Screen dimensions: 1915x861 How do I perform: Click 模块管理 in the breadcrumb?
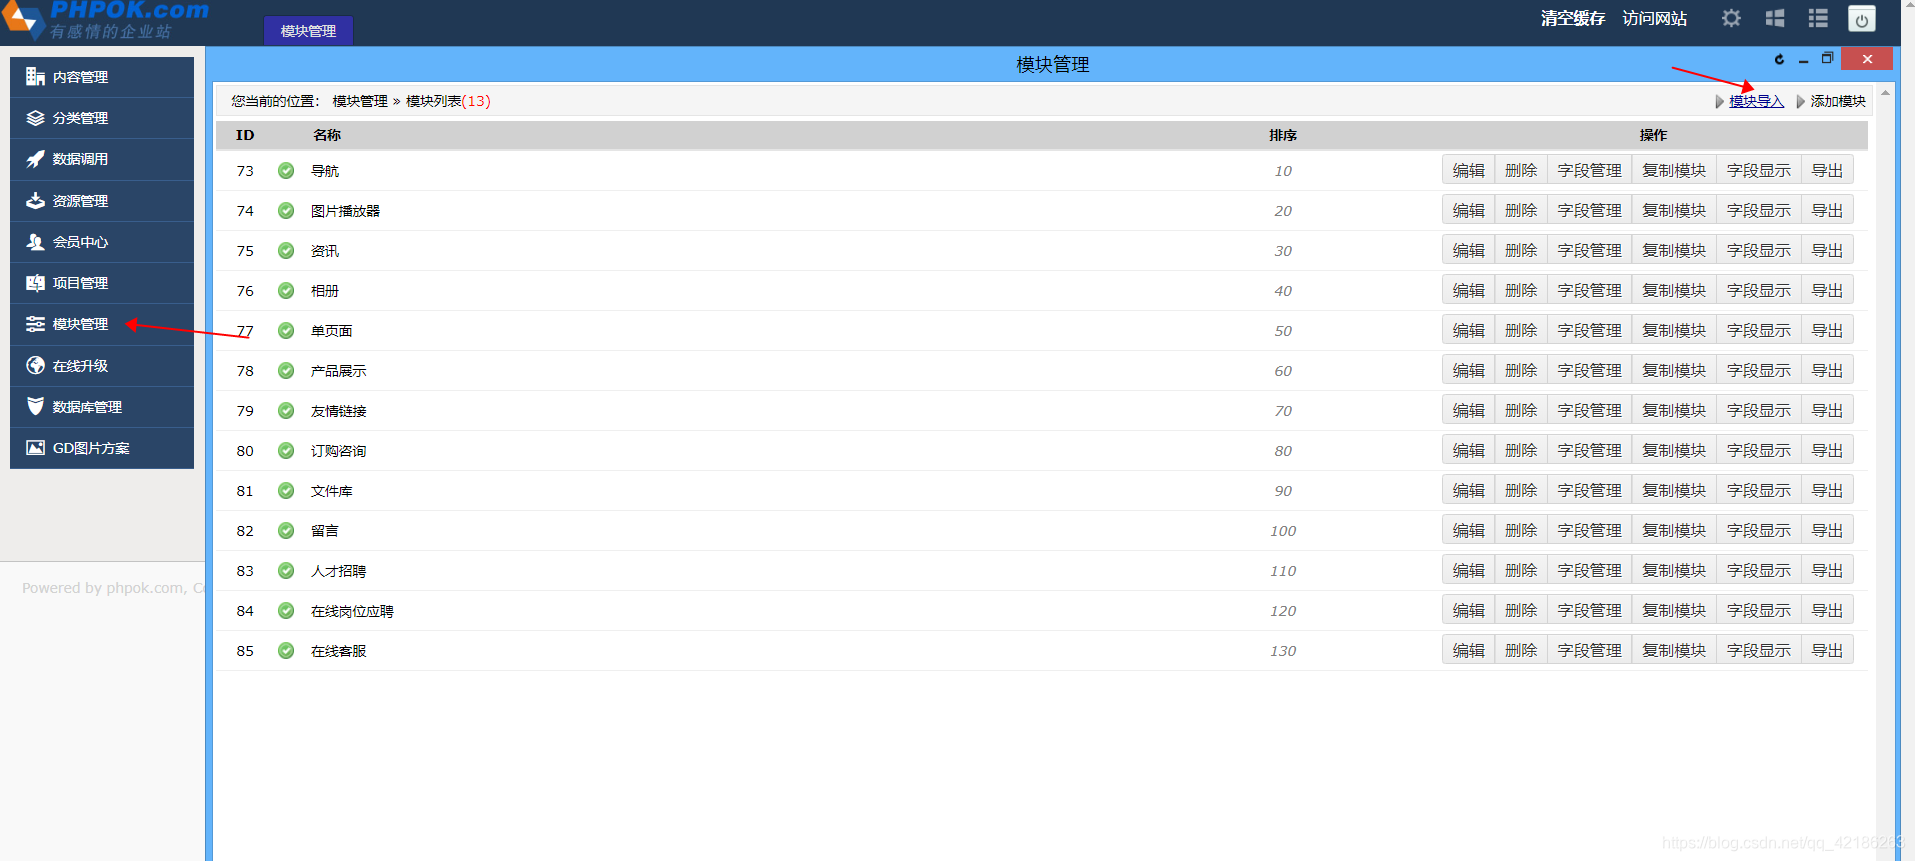[360, 101]
